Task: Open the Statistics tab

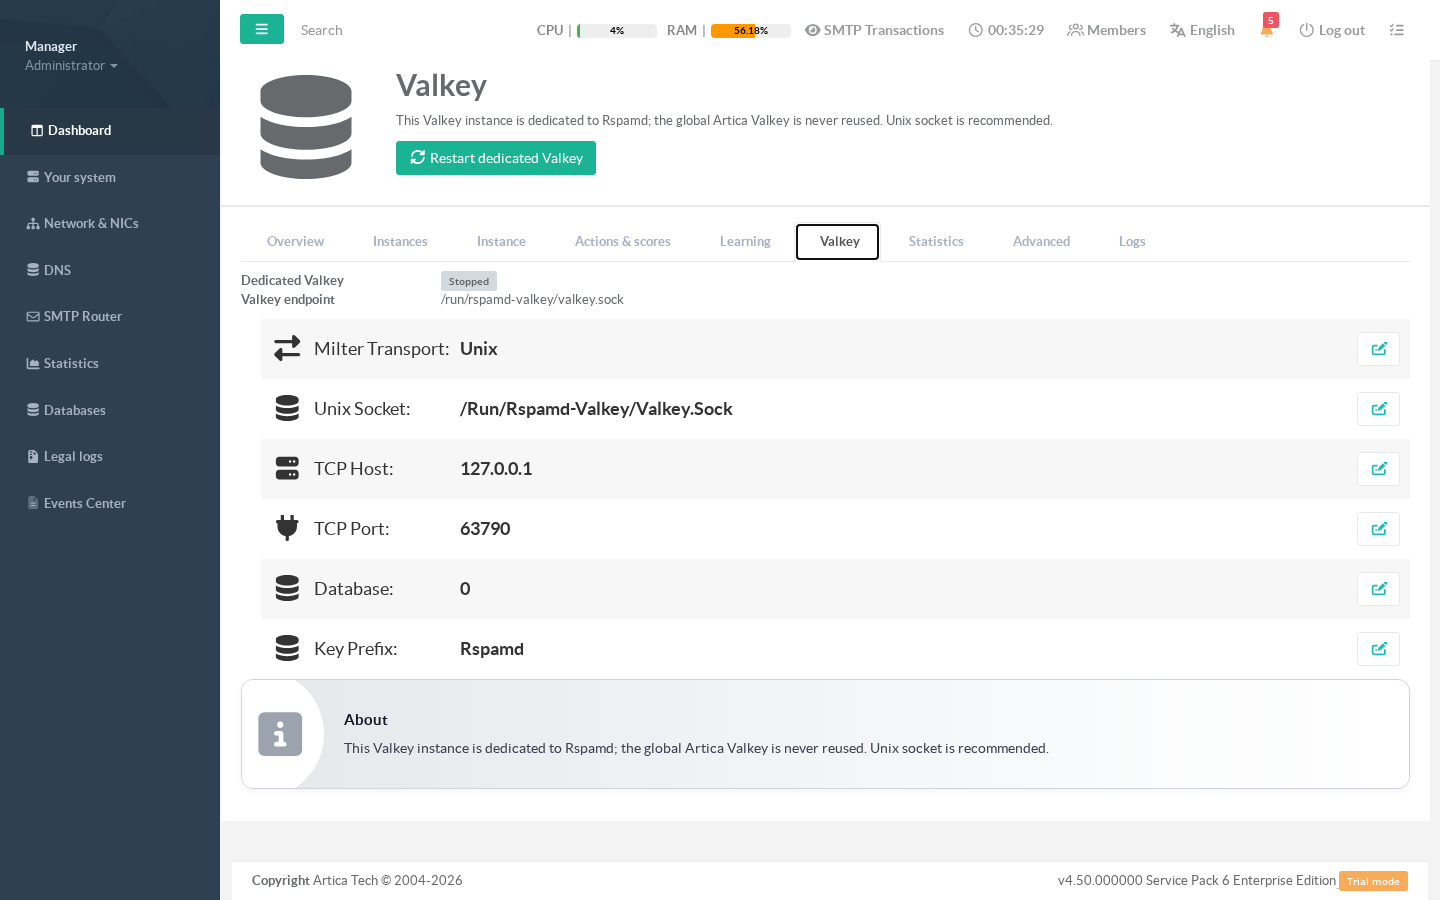Action: coord(936,241)
